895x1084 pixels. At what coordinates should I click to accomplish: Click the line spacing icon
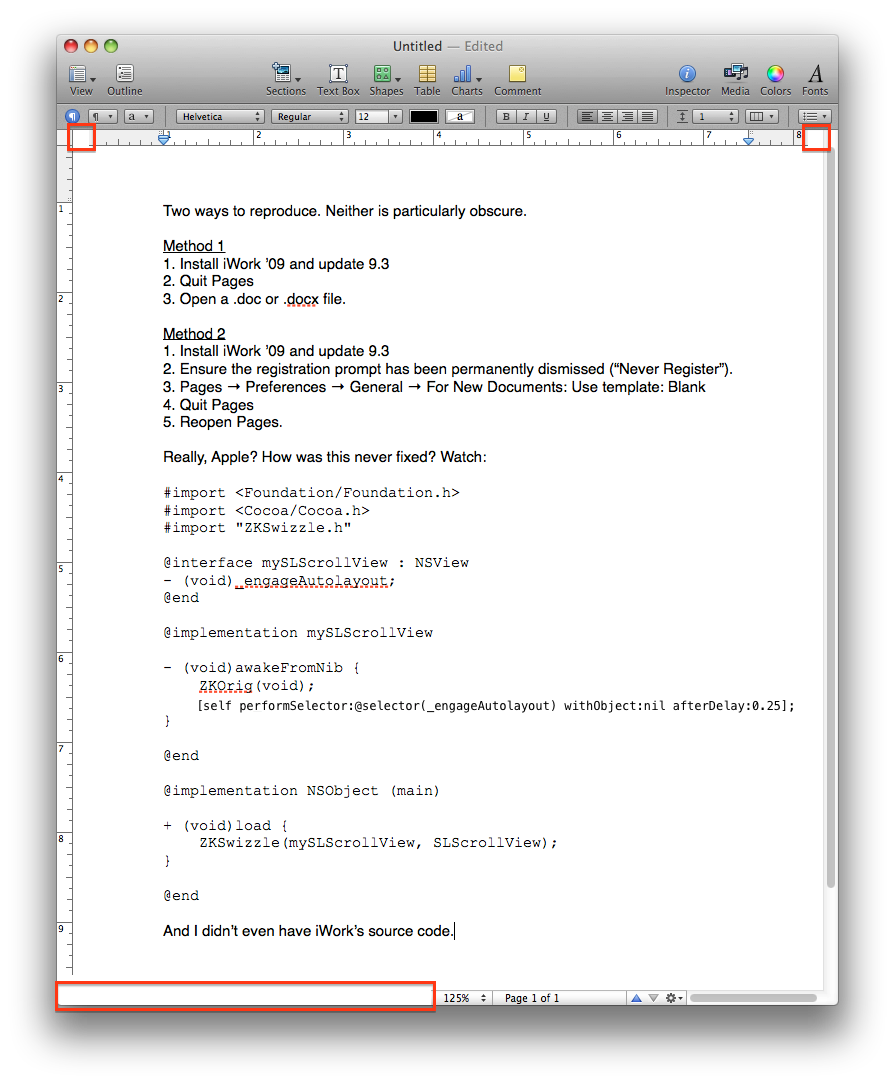click(682, 117)
